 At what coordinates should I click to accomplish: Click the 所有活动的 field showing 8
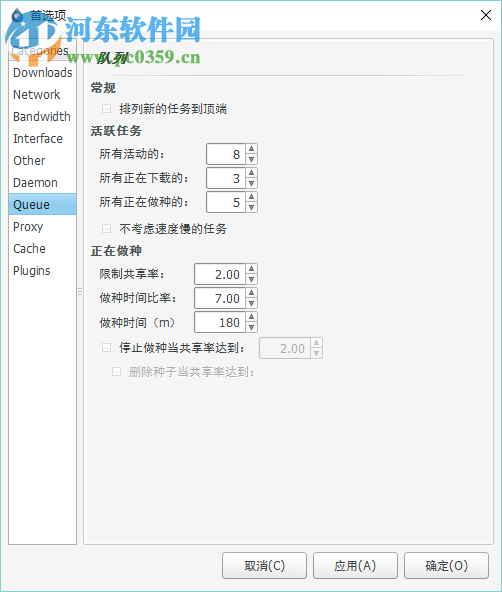(226, 154)
